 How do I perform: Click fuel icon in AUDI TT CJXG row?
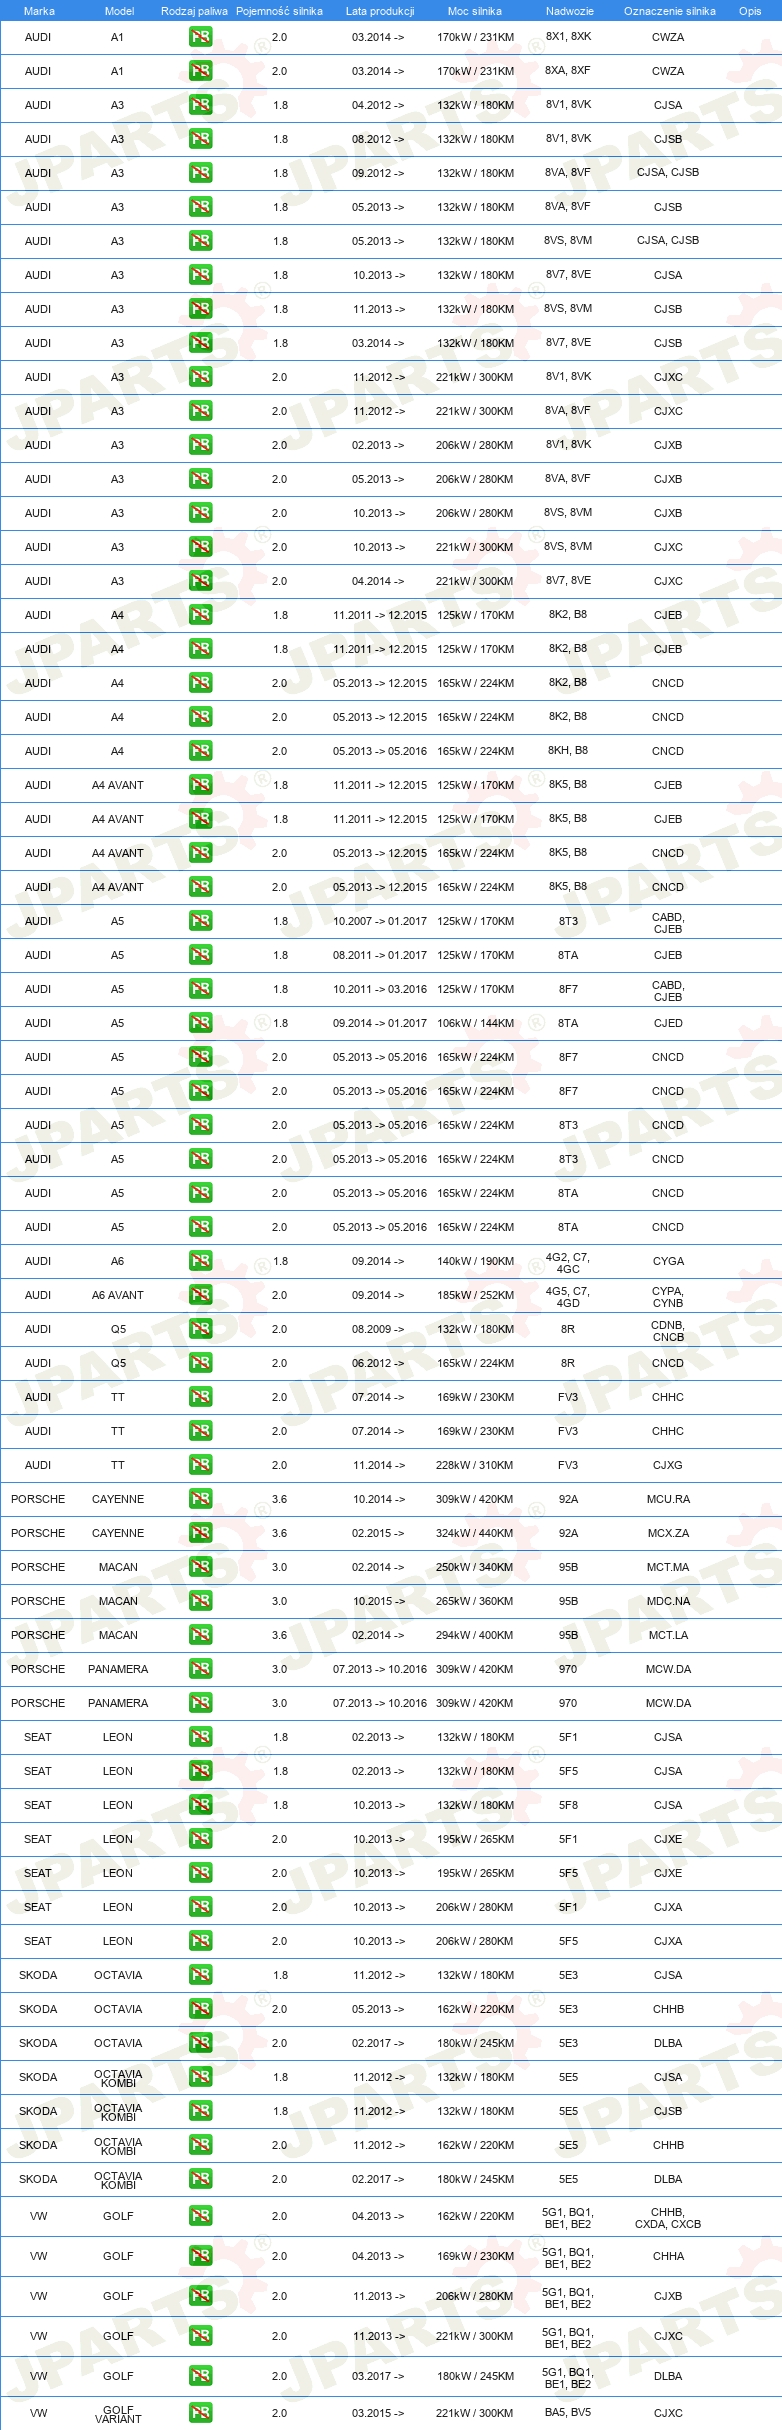coord(200,1465)
